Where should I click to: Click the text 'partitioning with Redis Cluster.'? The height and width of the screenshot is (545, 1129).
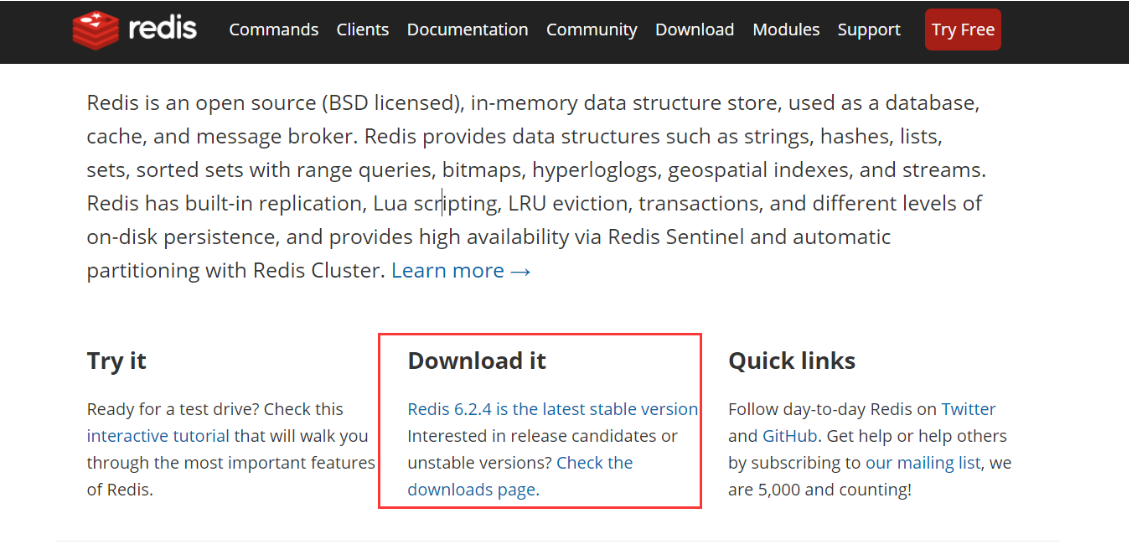pyautogui.click(x=236, y=271)
